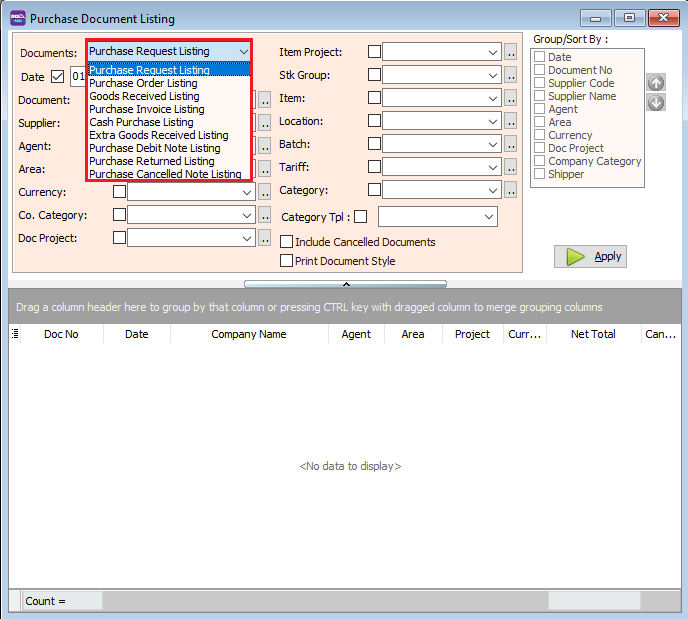Click the Apply button

(x=590, y=256)
